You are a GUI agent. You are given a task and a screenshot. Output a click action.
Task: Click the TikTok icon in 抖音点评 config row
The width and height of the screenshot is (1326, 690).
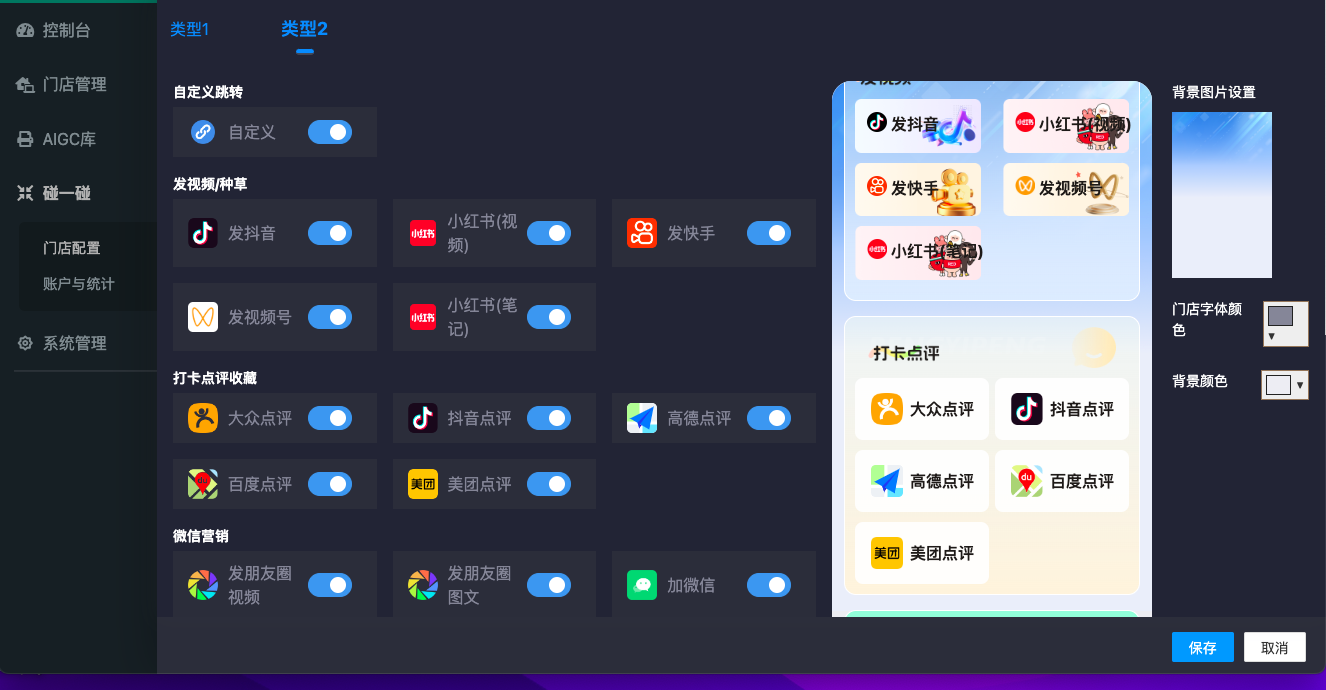(x=423, y=417)
